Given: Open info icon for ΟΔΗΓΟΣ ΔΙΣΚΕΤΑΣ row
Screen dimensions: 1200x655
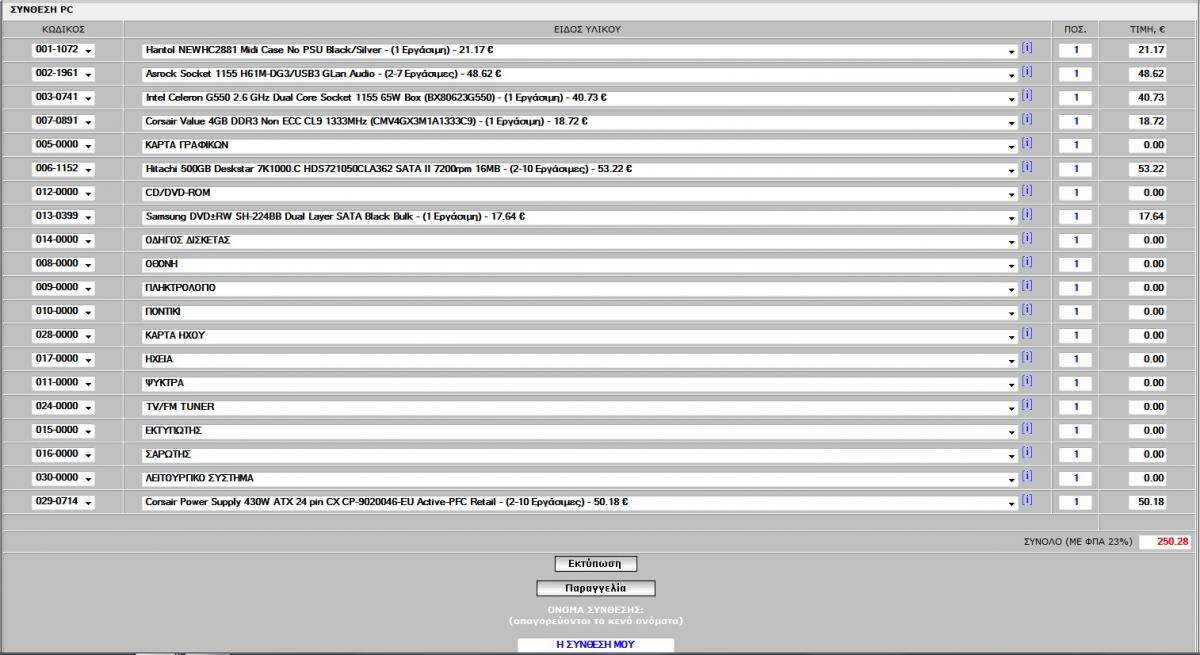Looking at the screenshot, I should point(1027,239).
